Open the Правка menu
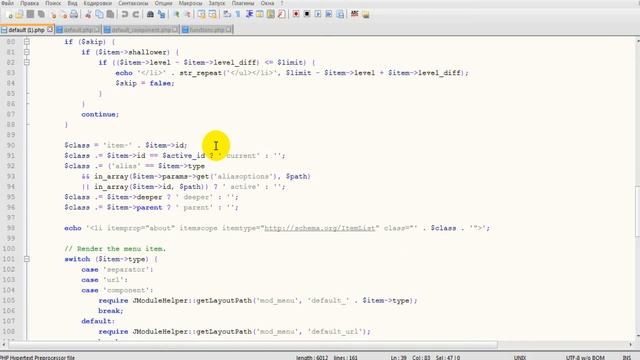 (29, 3)
